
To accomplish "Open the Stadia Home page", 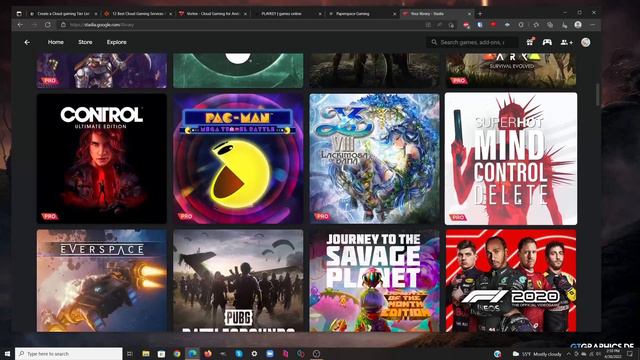I will click(x=56, y=42).
